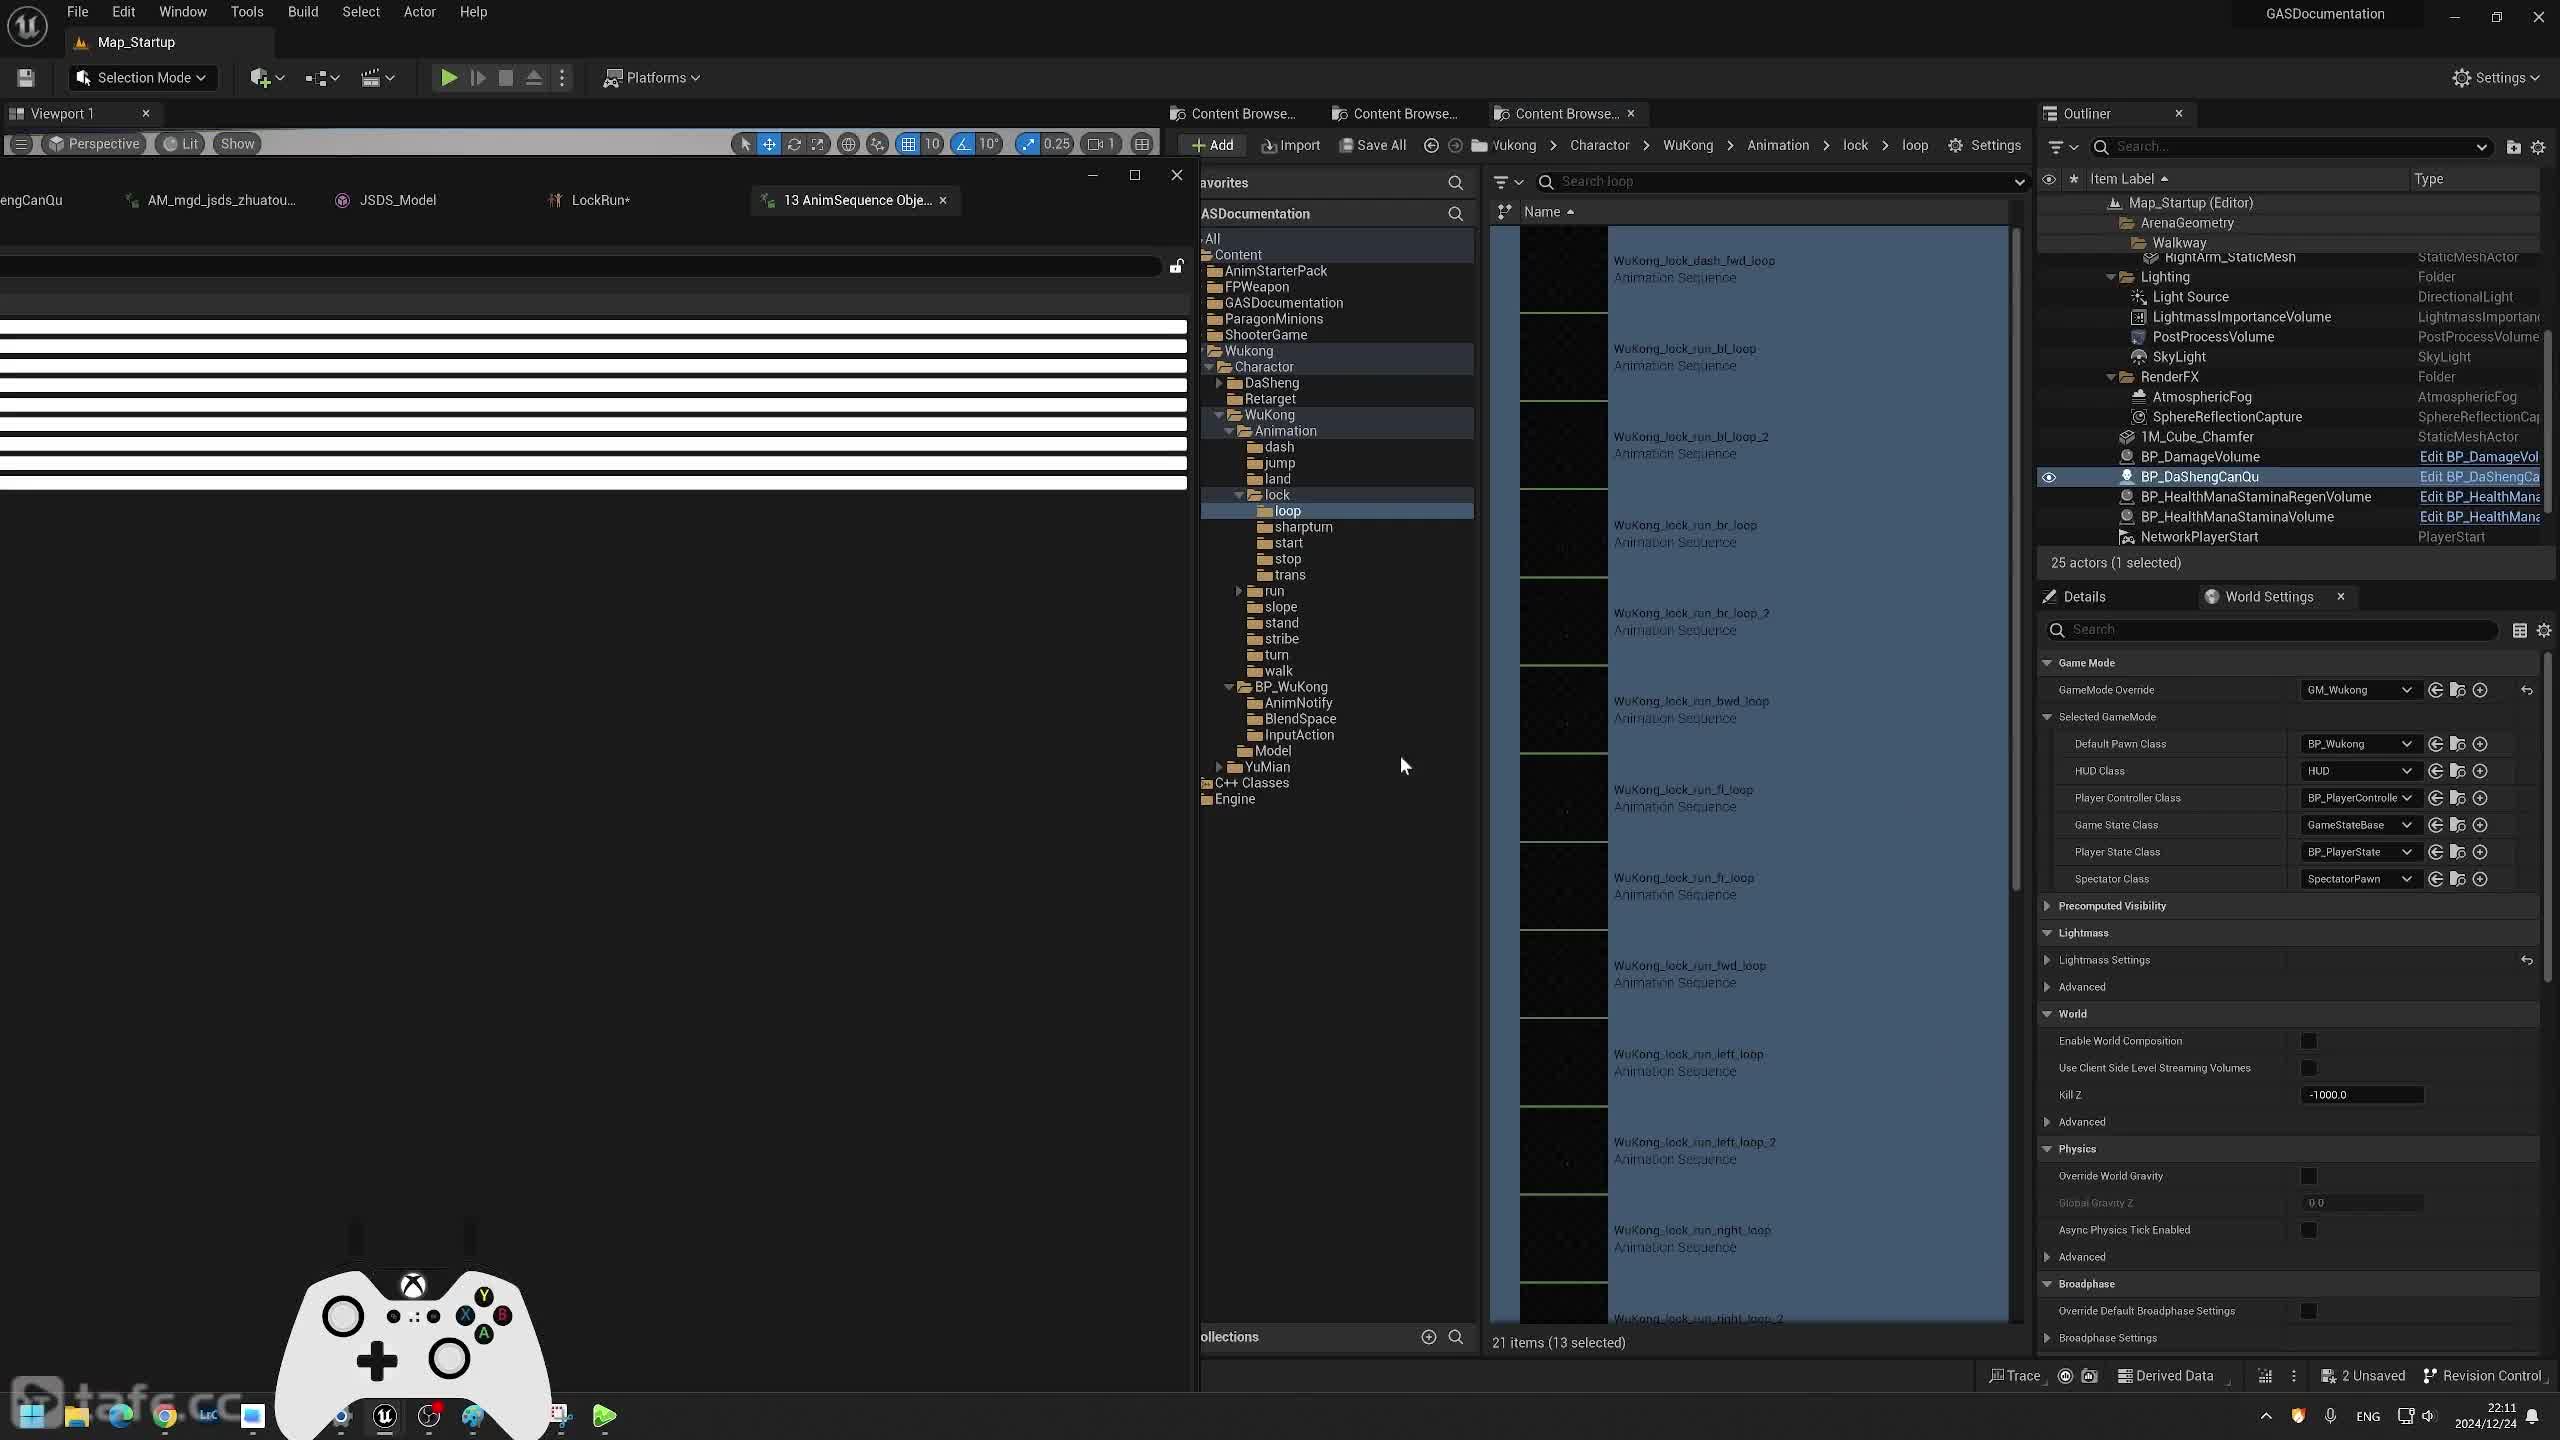Create new class for Spectator Class
The image size is (2560, 1440).
2480,879
